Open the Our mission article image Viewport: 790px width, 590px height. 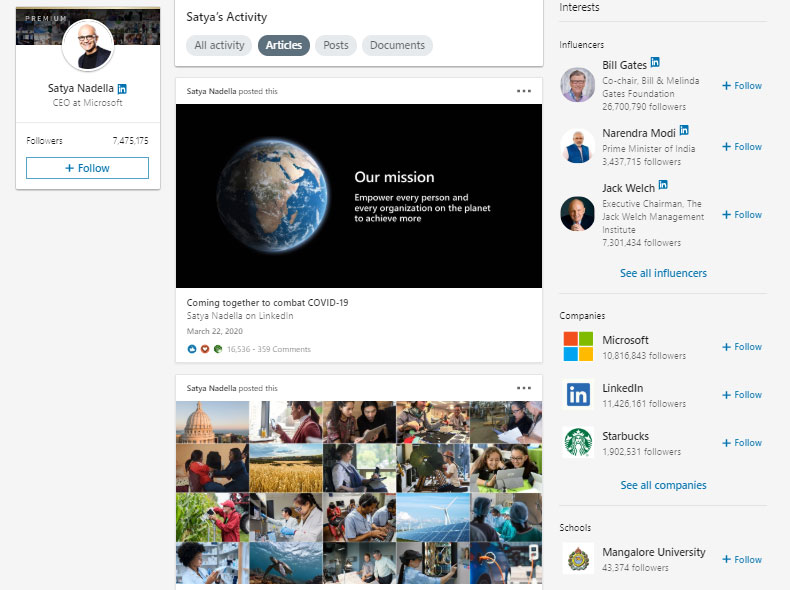[x=359, y=196]
